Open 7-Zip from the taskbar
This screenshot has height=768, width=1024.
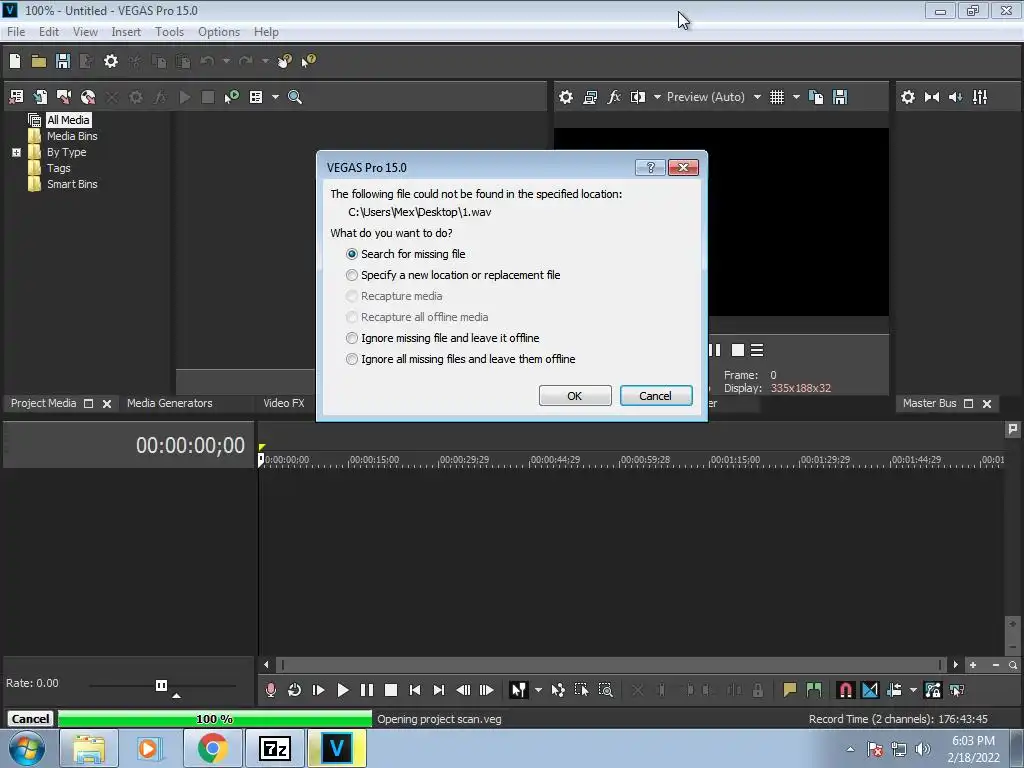[x=274, y=748]
